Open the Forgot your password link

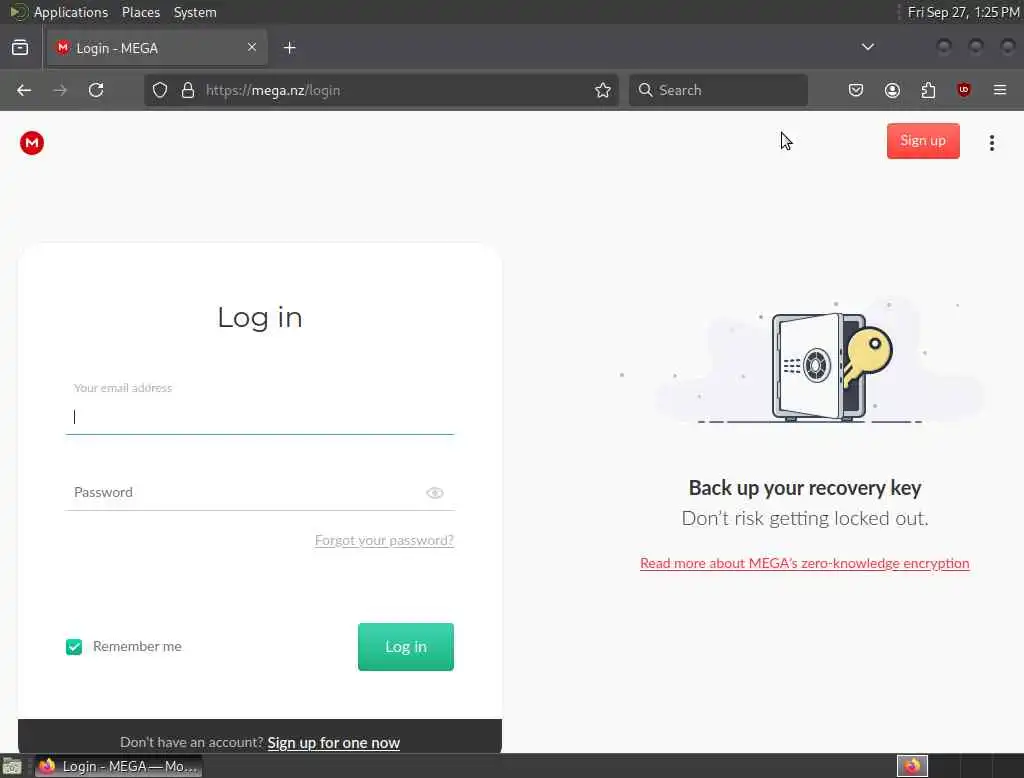click(384, 540)
